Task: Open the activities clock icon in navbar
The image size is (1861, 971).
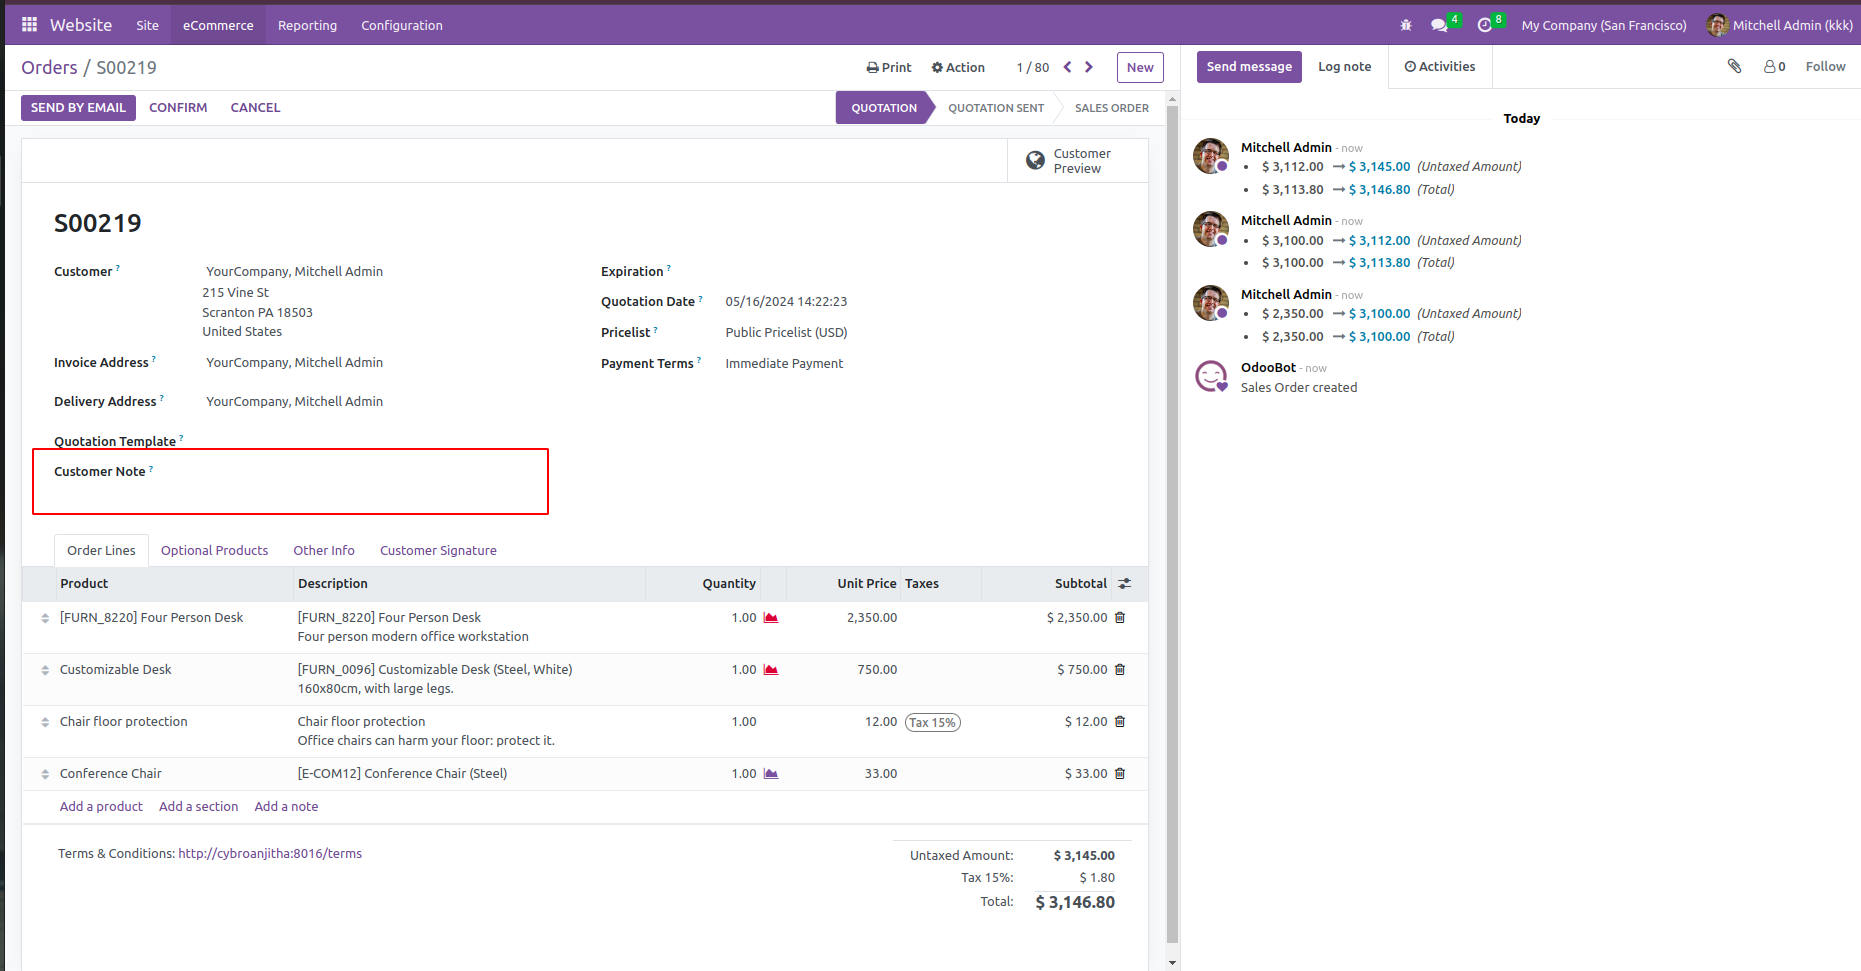Action: click(1484, 25)
